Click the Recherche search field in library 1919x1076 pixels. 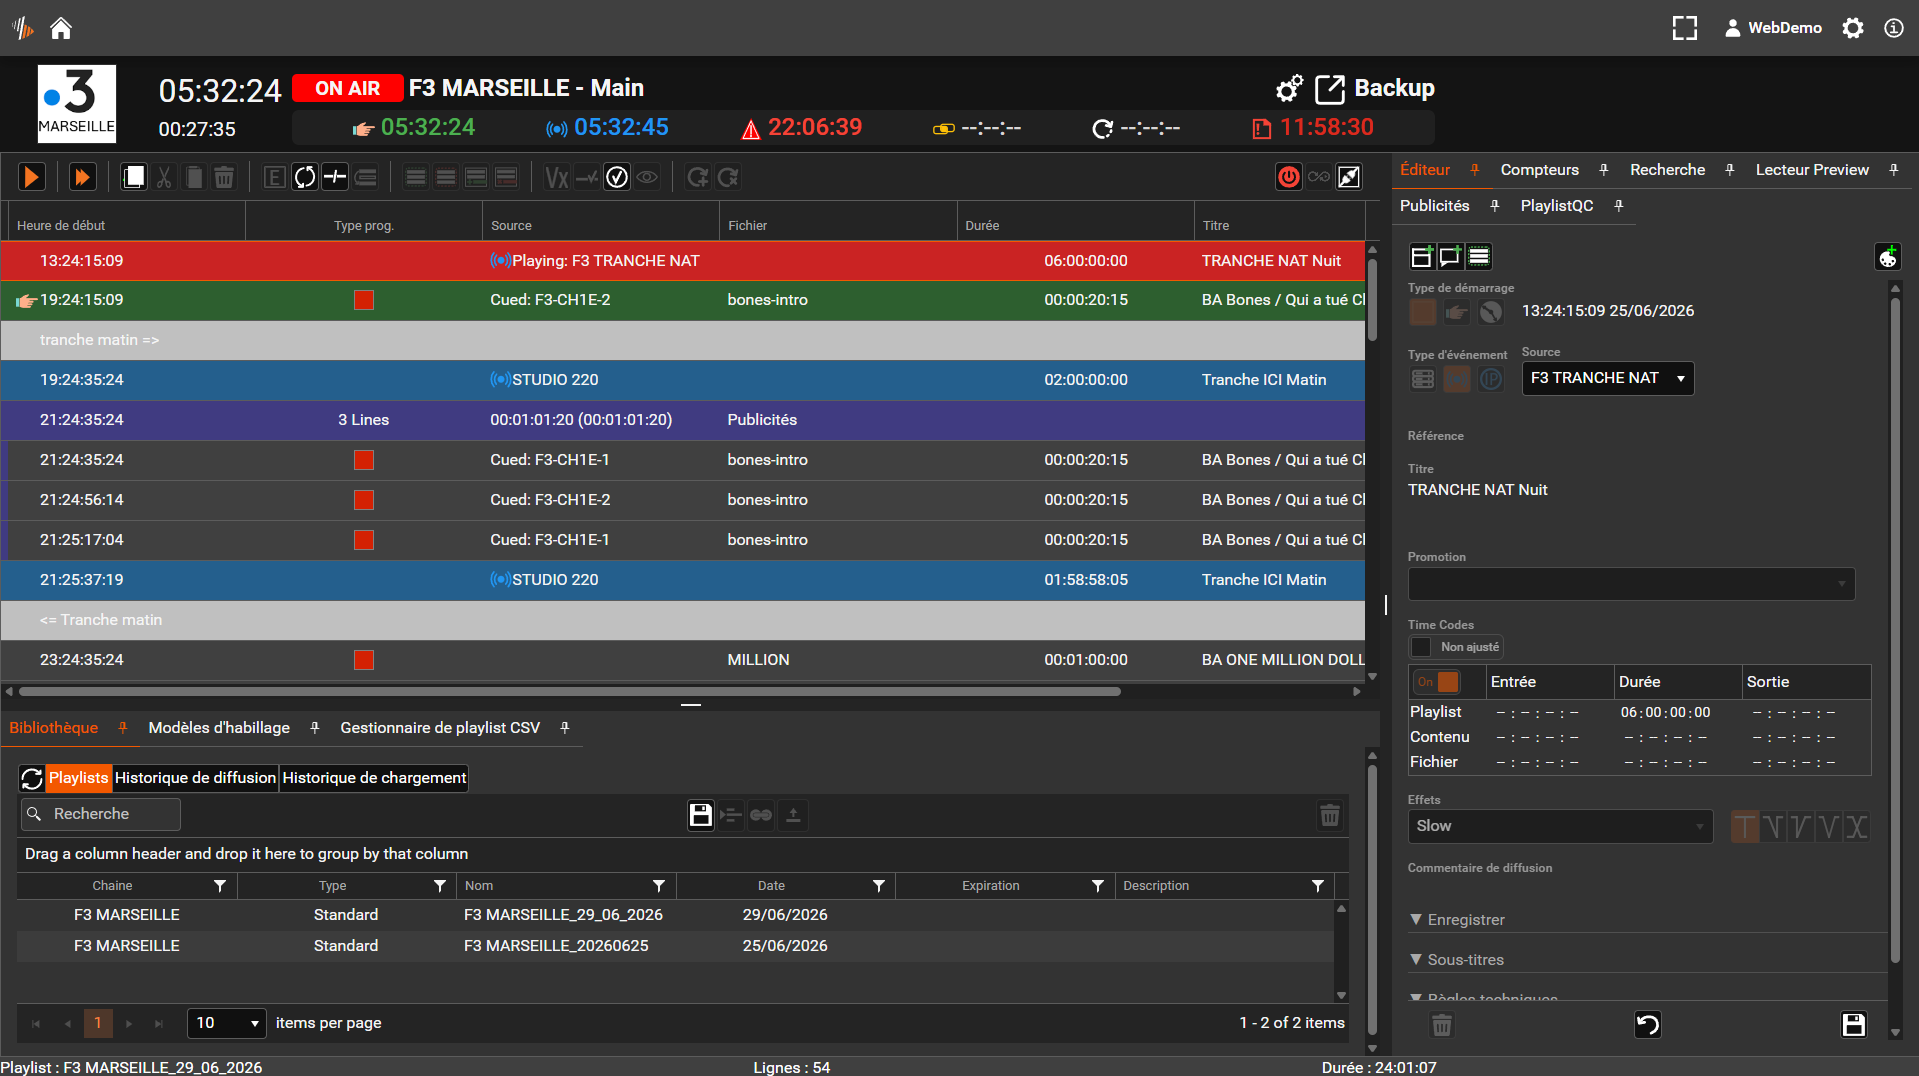(x=101, y=814)
